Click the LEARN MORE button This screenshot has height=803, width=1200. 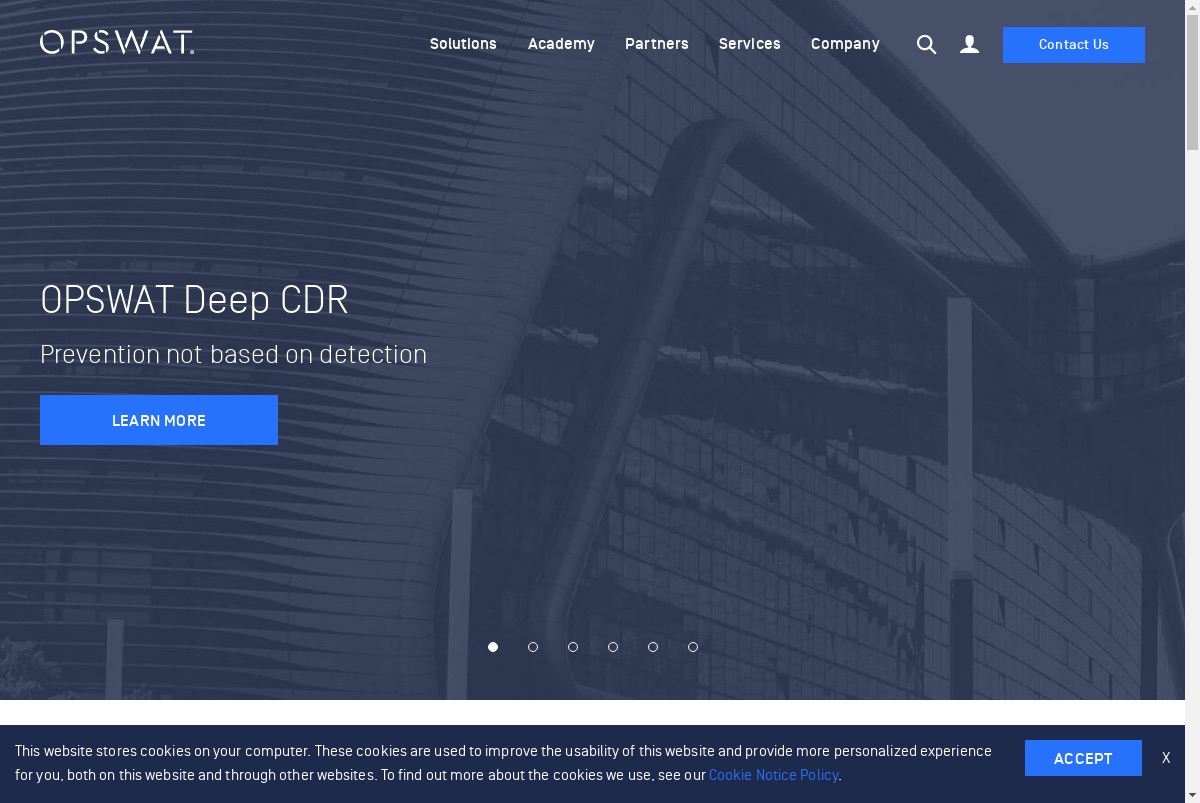[x=159, y=420]
